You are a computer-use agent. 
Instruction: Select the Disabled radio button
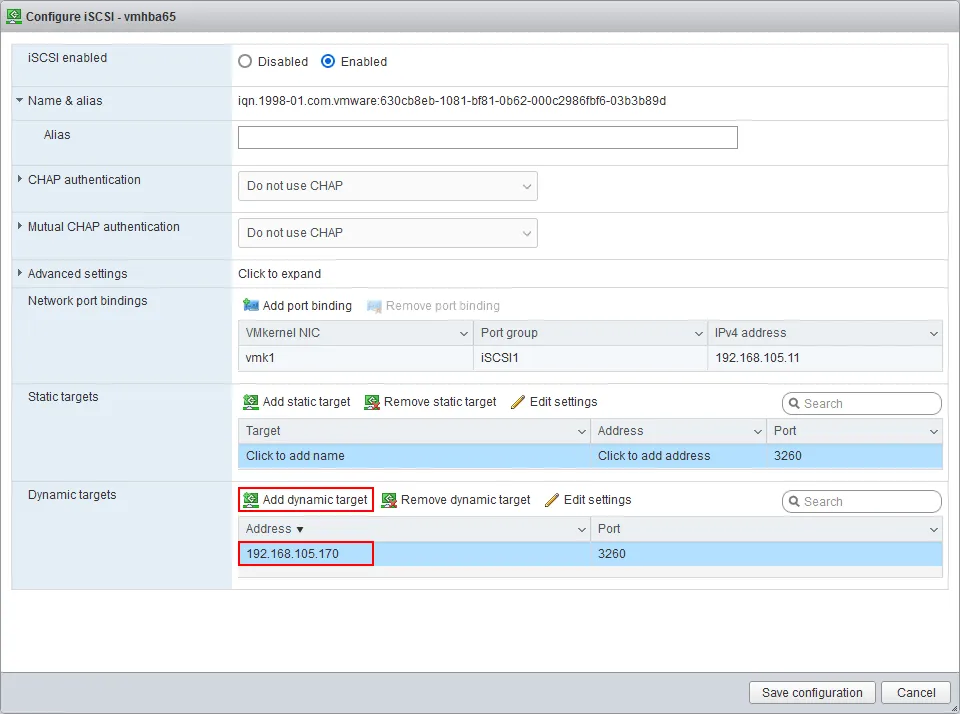coord(245,61)
